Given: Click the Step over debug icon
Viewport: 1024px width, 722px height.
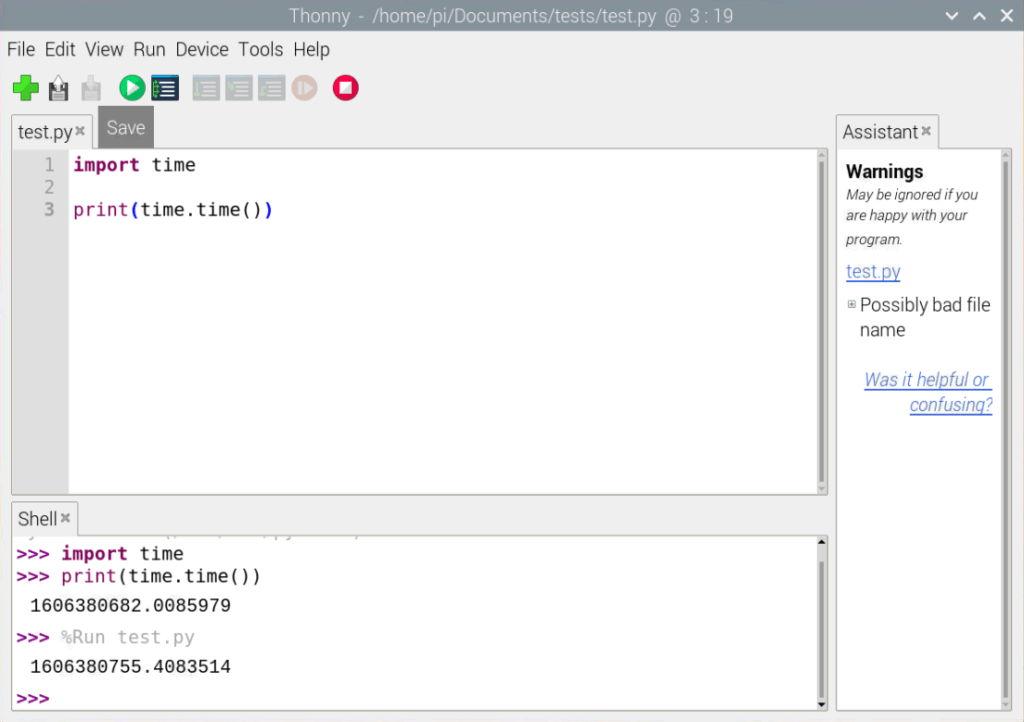Looking at the screenshot, I should pyautogui.click(x=206, y=88).
